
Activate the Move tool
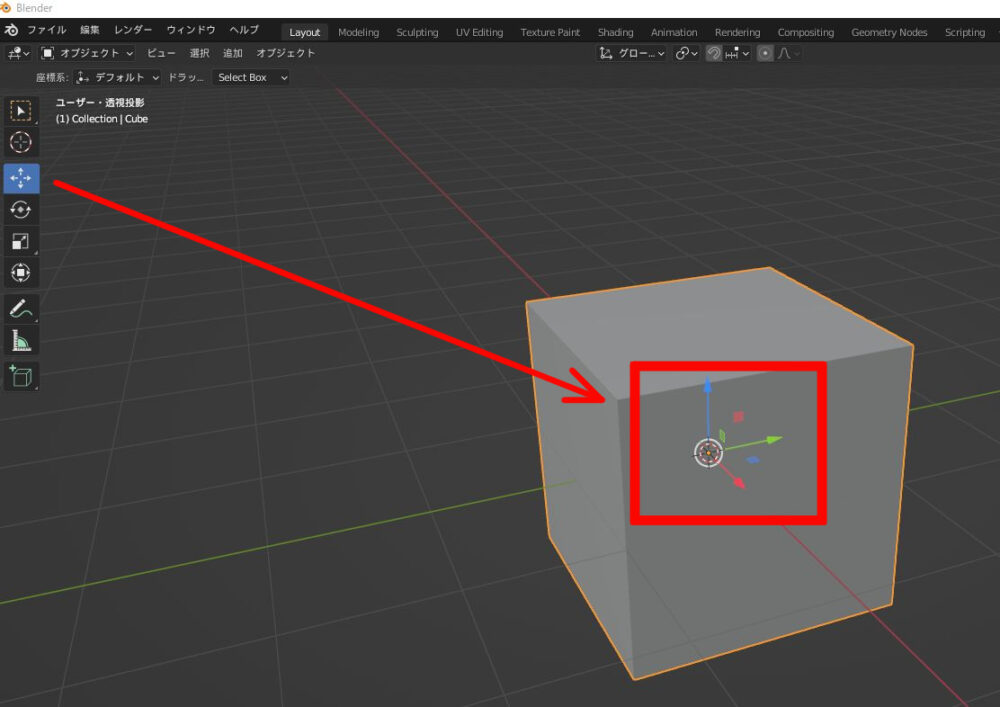click(21, 178)
